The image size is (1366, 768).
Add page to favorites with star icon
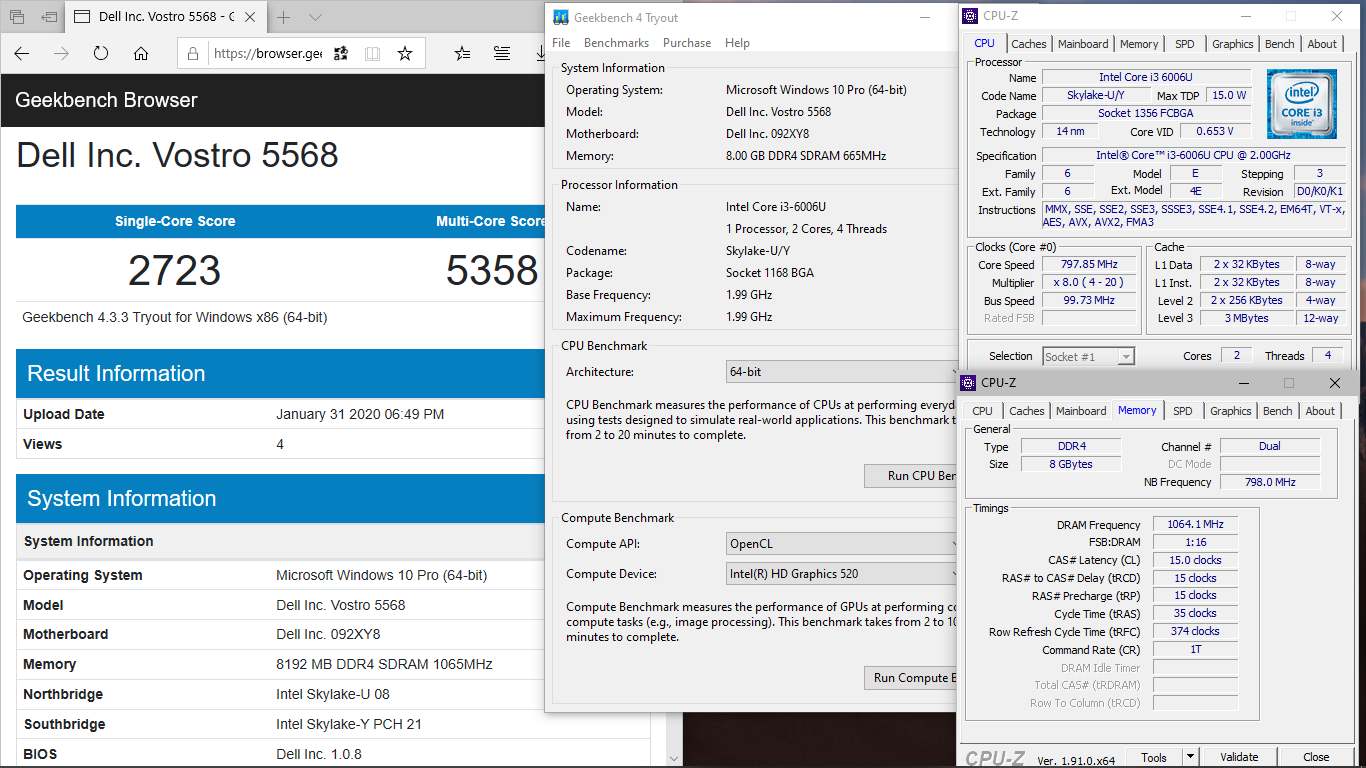404,54
